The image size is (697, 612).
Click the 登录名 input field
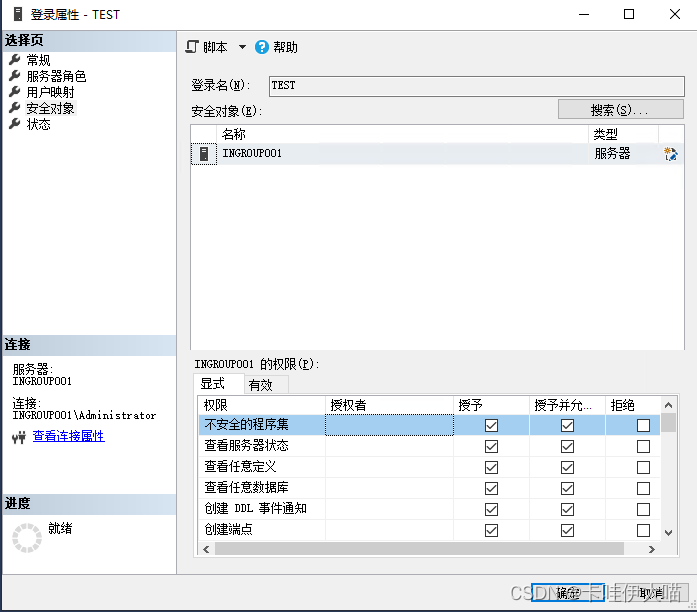477,86
